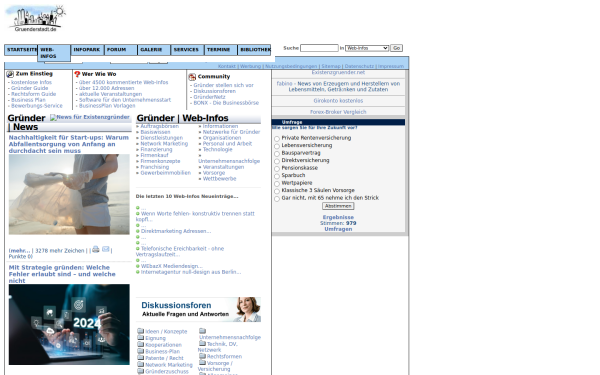The image size is (600, 375).
Task: Click the red question mark Wer Wie Wo icon
Action: click(x=77, y=74)
